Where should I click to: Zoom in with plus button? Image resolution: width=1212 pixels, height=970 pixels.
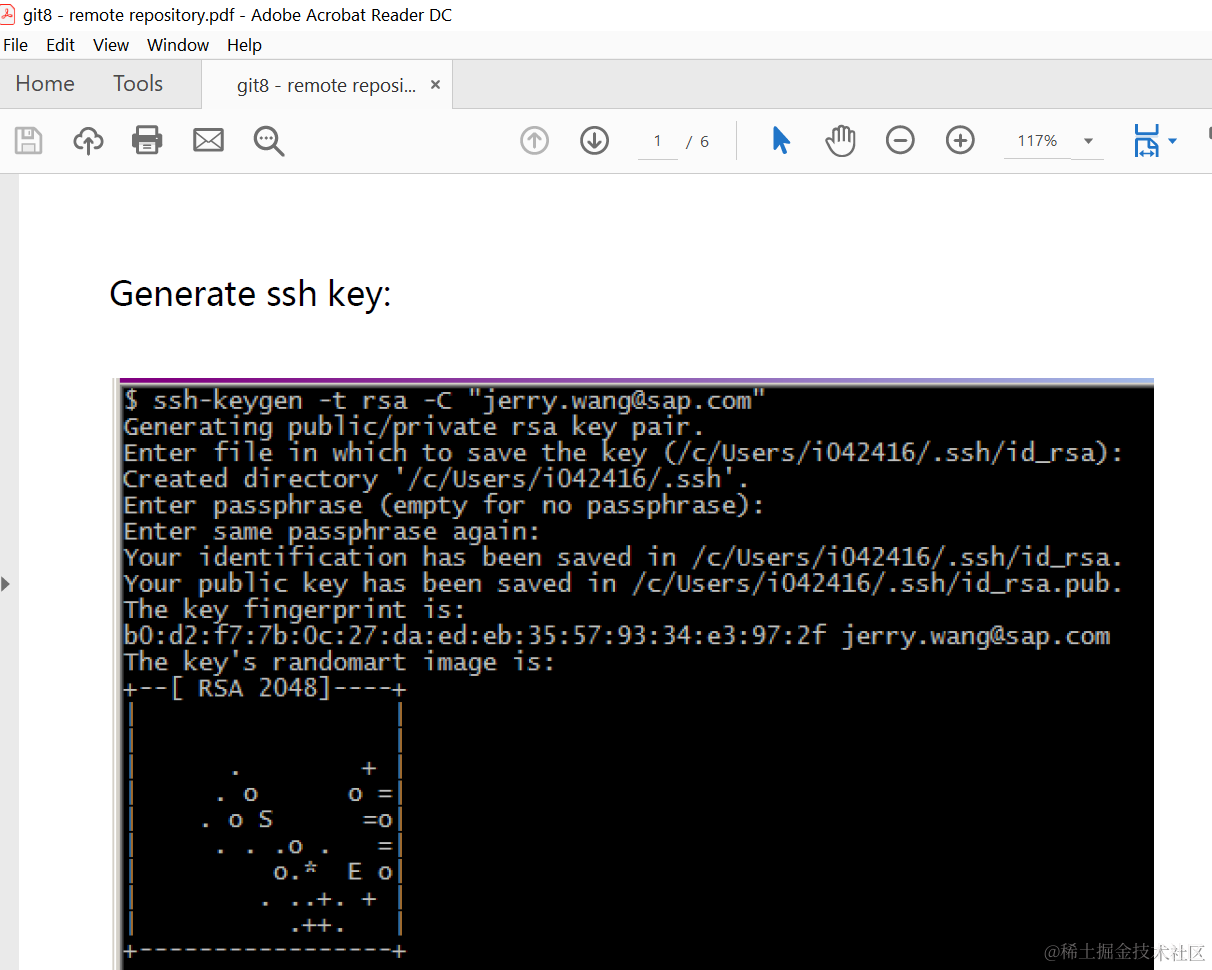(x=960, y=141)
